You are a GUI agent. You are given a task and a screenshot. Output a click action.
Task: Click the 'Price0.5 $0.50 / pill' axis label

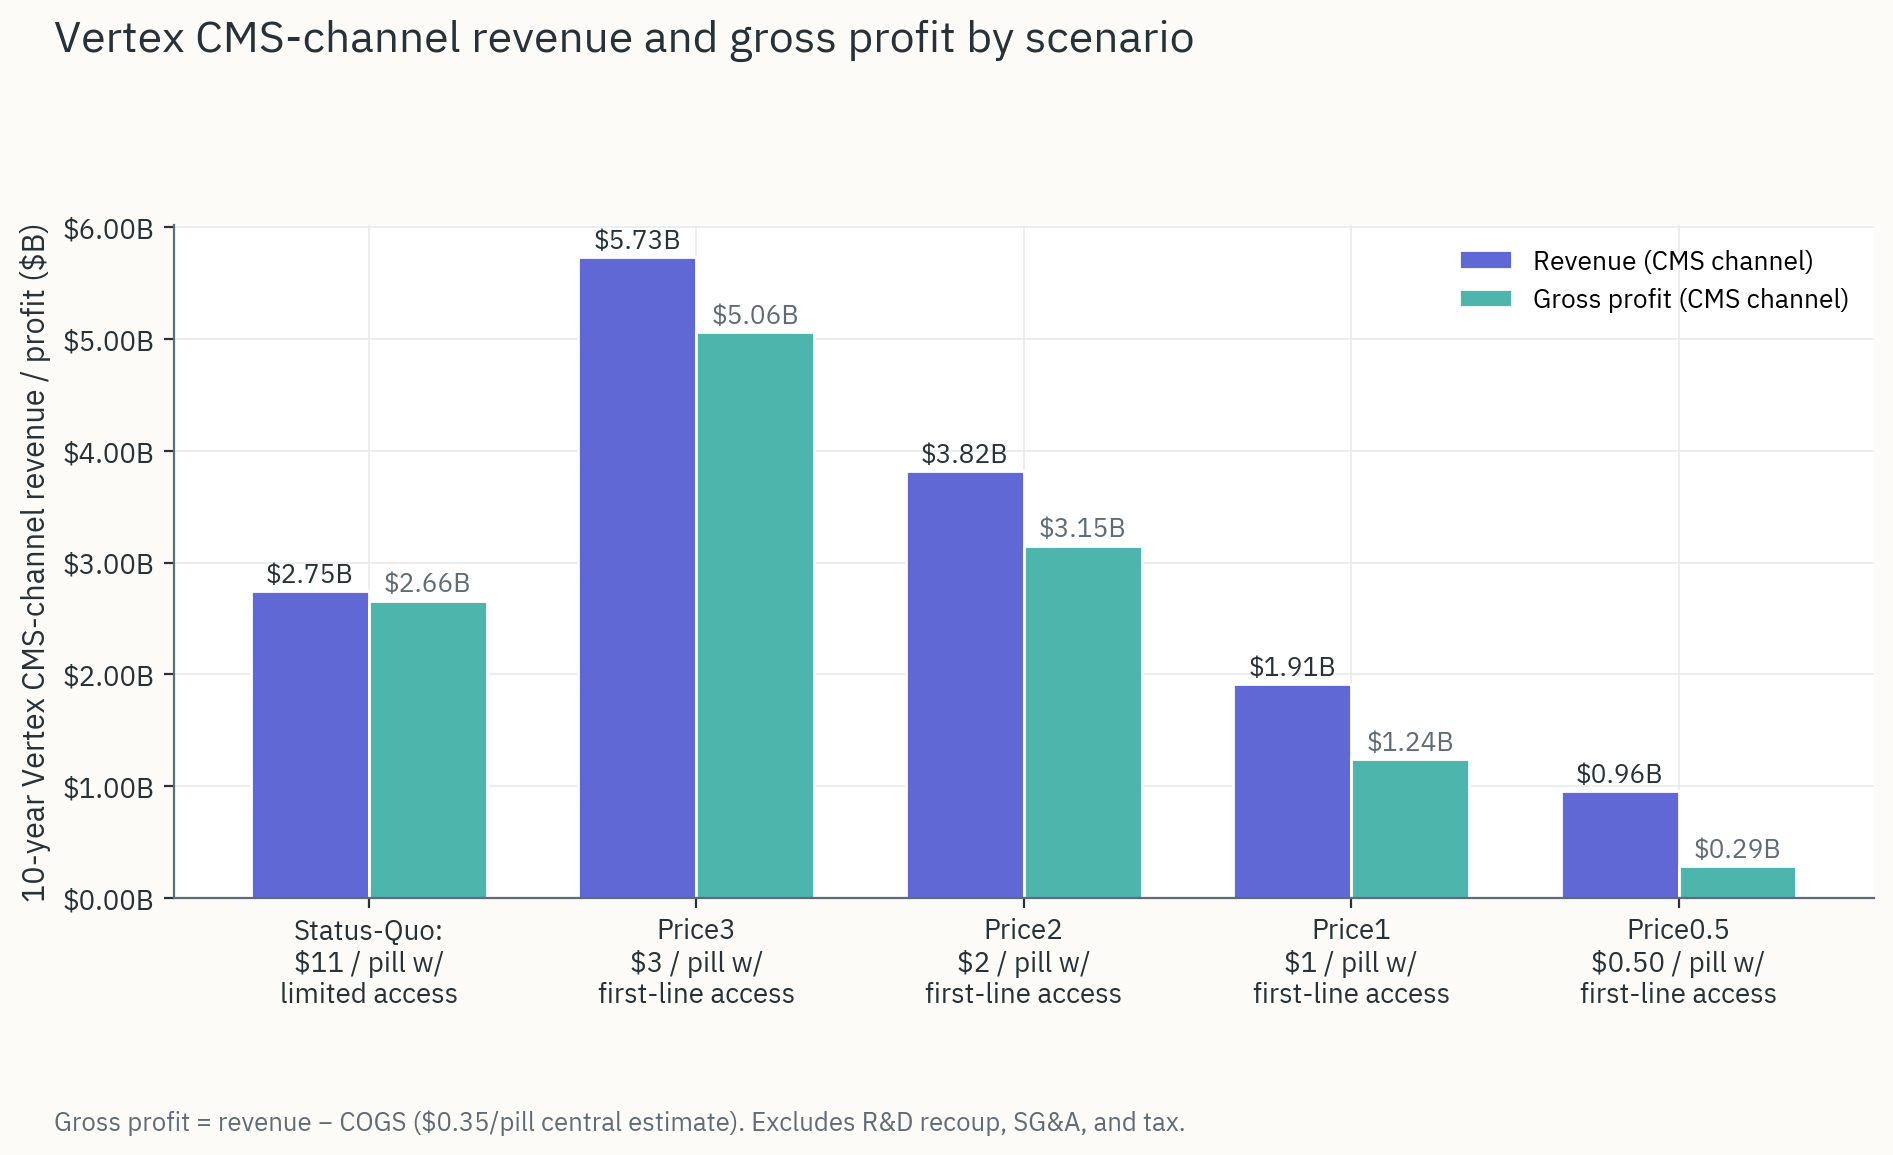(x=1678, y=962)
